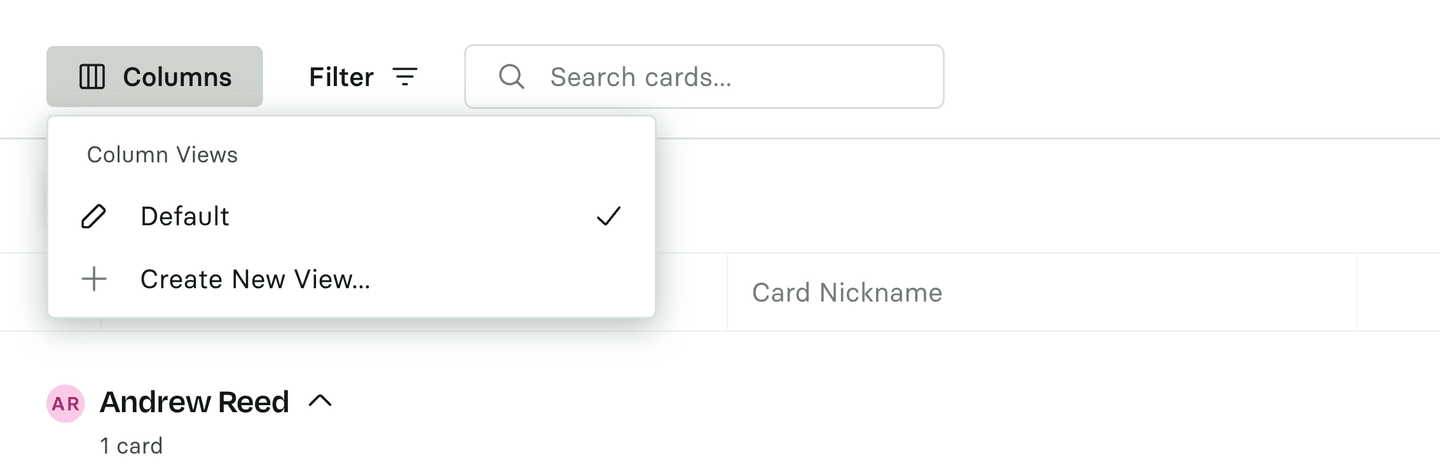The height and width of the screenshot is (476, 1440).
Task: Click the Filter lines icon
Action: 405,77
